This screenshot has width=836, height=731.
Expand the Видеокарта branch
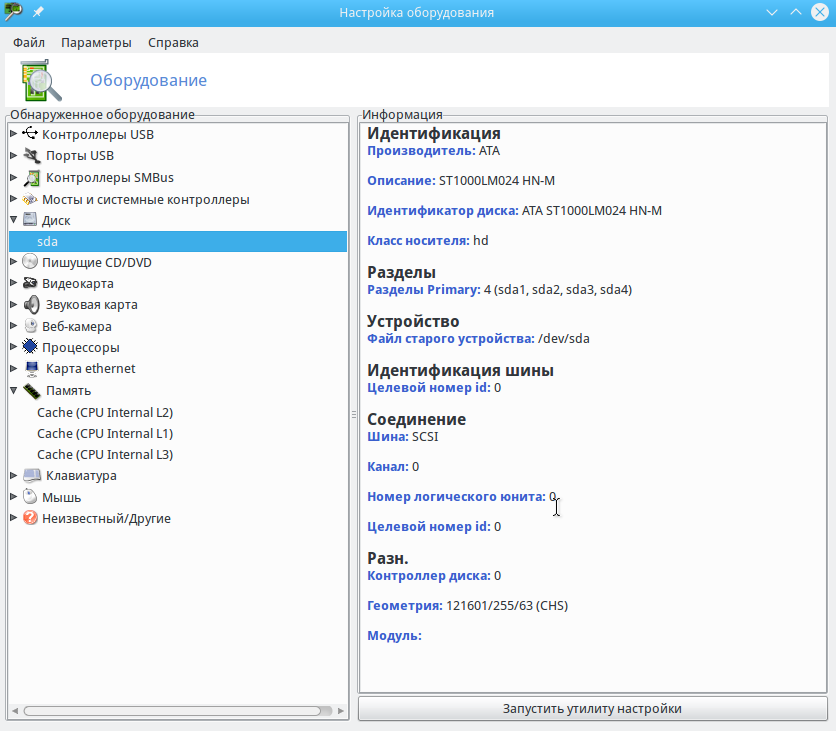[x=14, y=283]
